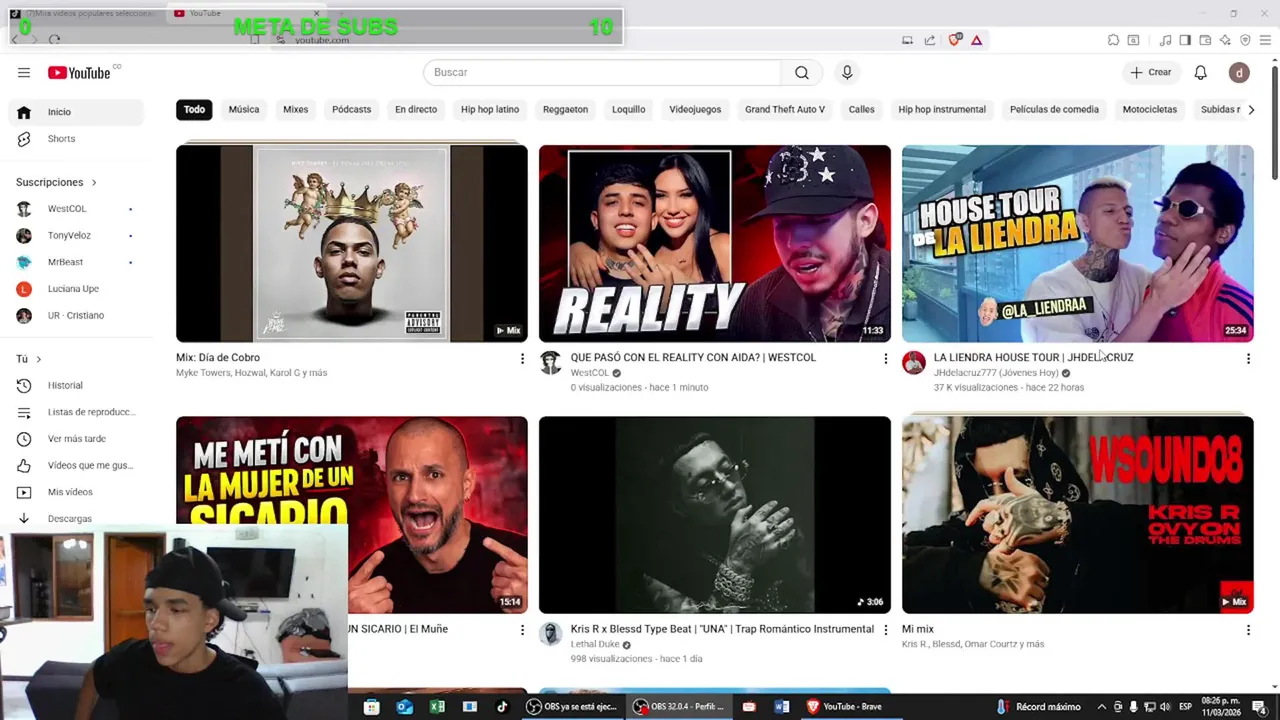Open Mis videos in the sidebar
1280x720 pixels.
pyautogui.click(x=76, y=492)
